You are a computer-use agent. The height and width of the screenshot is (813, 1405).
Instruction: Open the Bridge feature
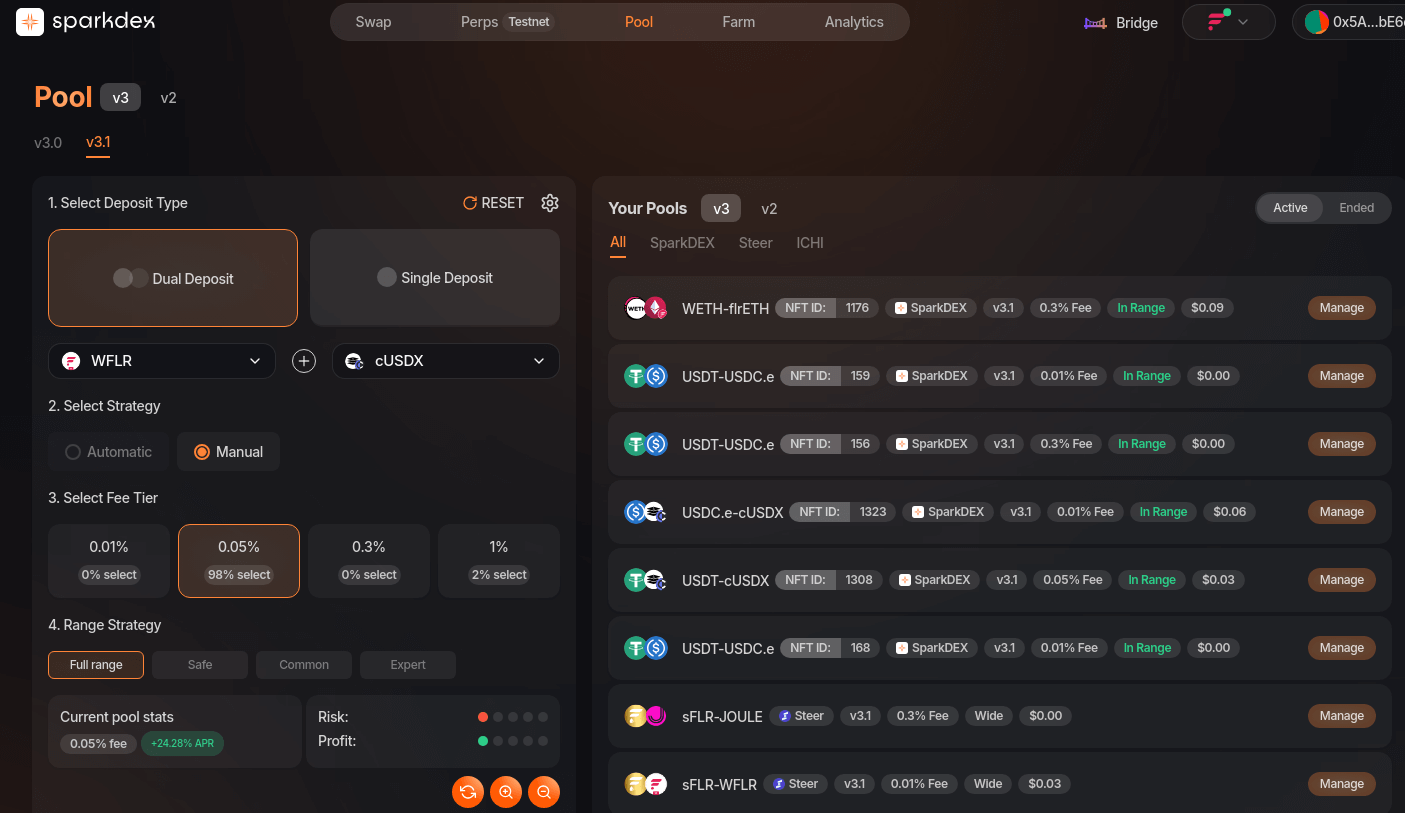coord(1120,22)
